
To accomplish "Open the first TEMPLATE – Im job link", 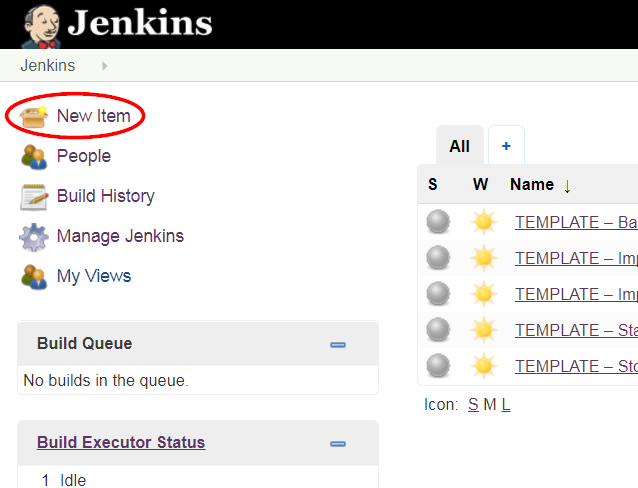I will [576, 258].
